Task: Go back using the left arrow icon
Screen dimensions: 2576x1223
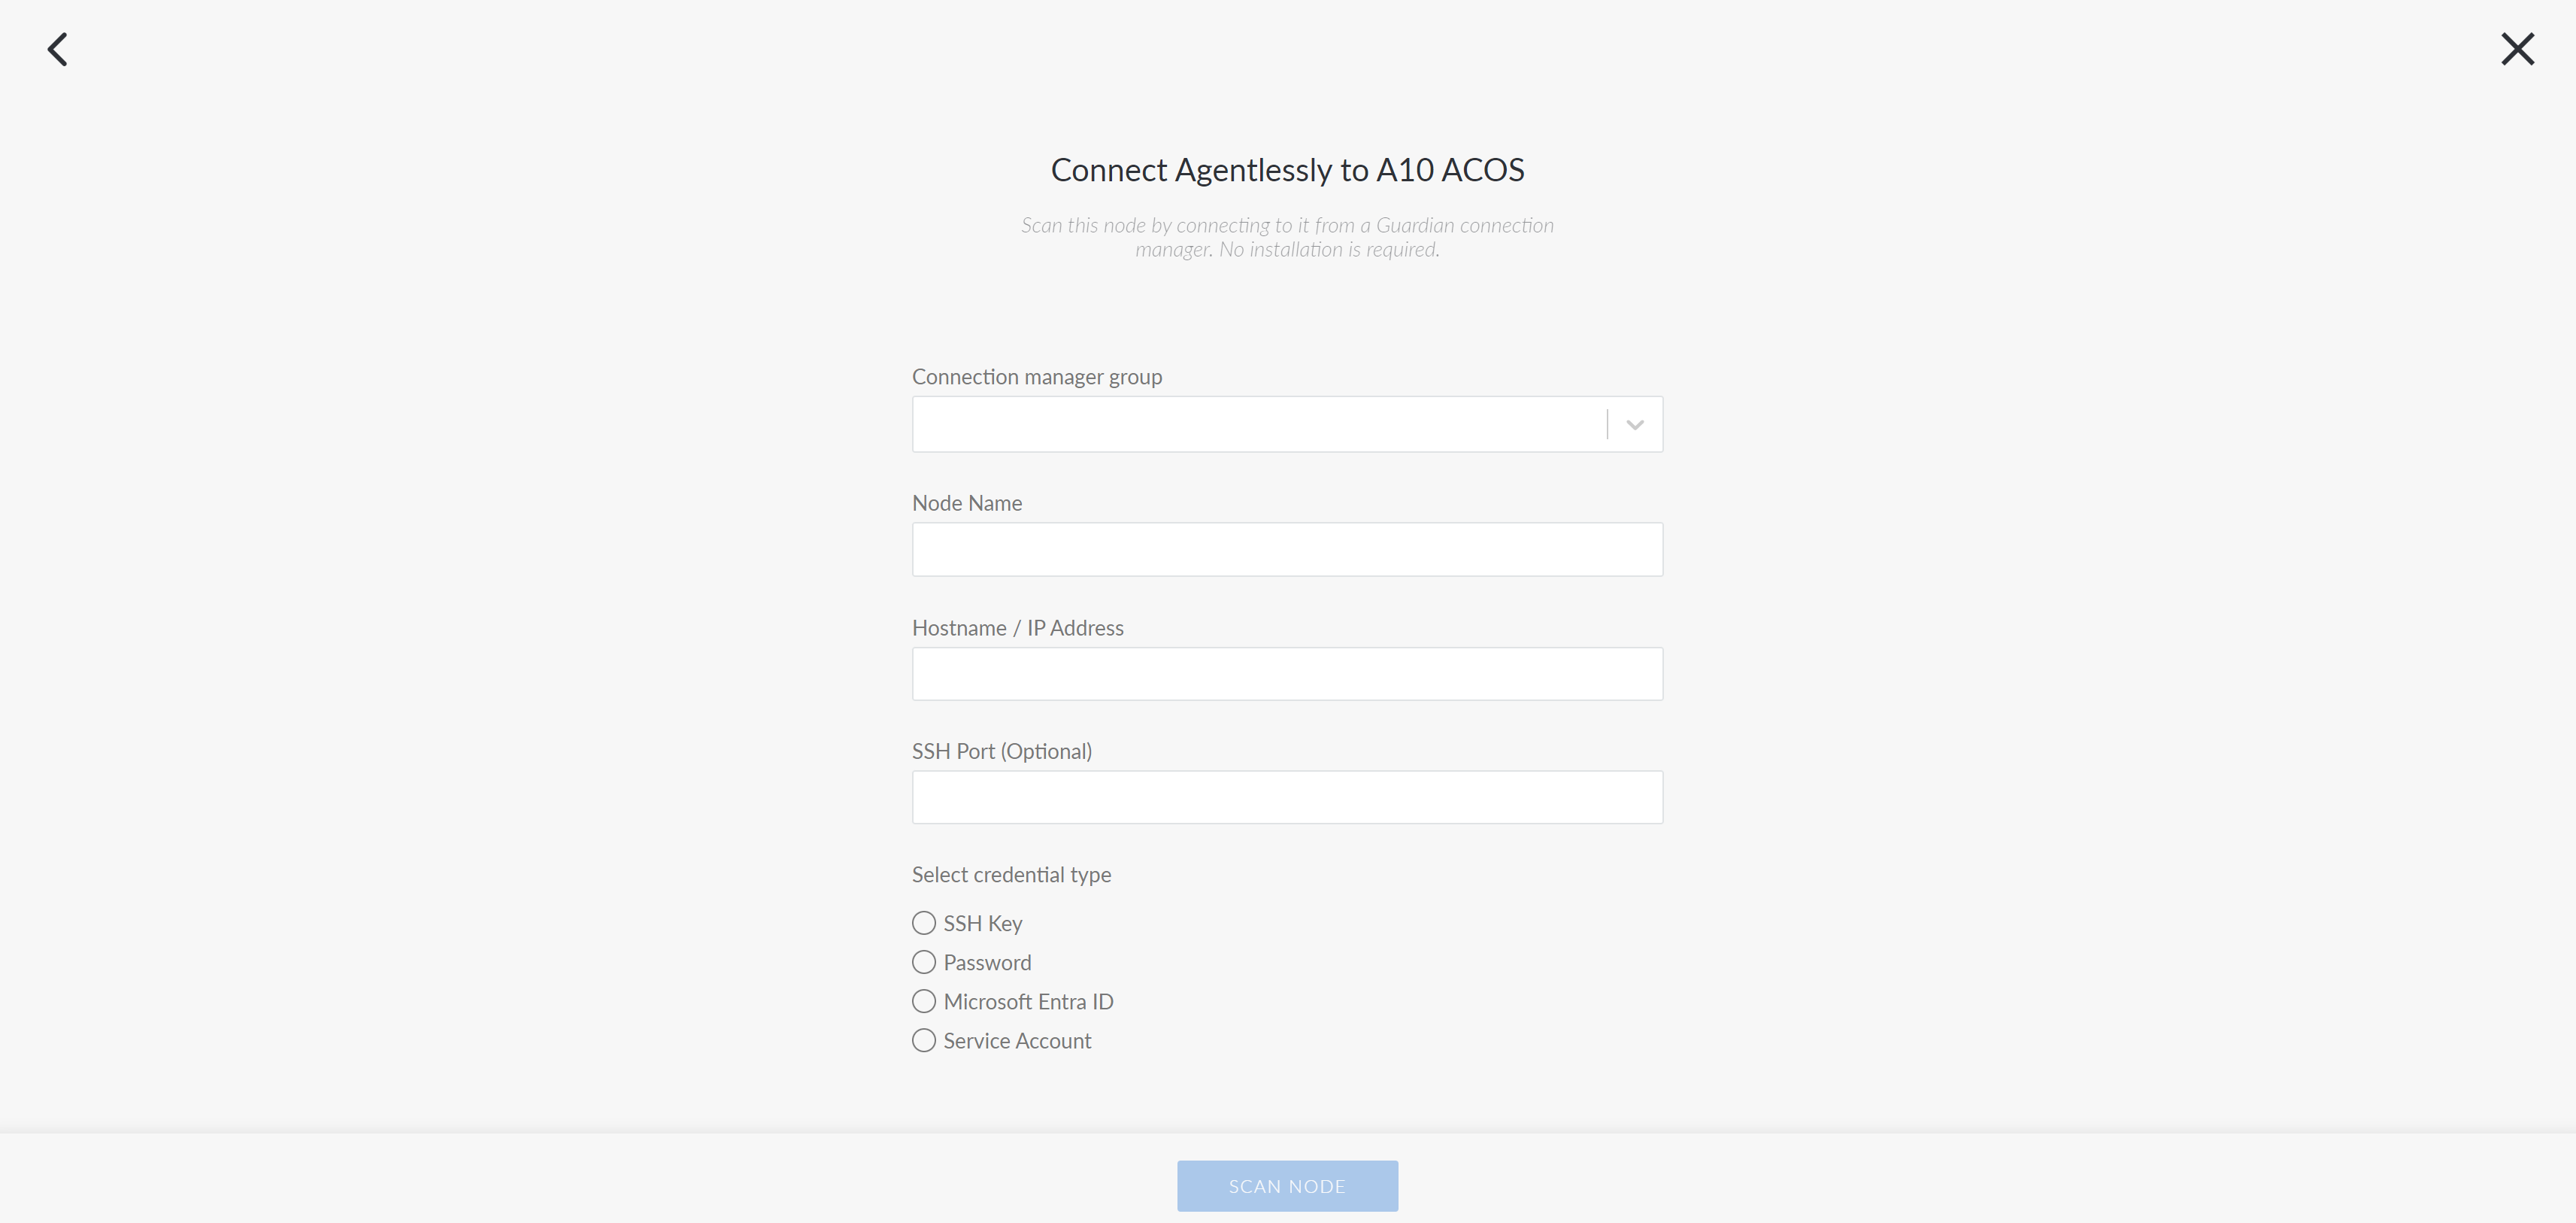Action: coord(58,49)
